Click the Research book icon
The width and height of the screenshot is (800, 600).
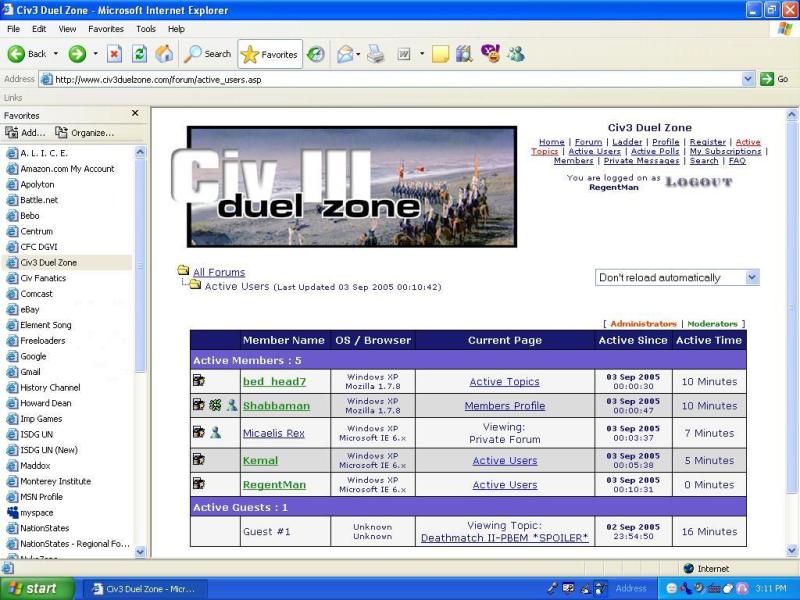[x=464, y=54]
